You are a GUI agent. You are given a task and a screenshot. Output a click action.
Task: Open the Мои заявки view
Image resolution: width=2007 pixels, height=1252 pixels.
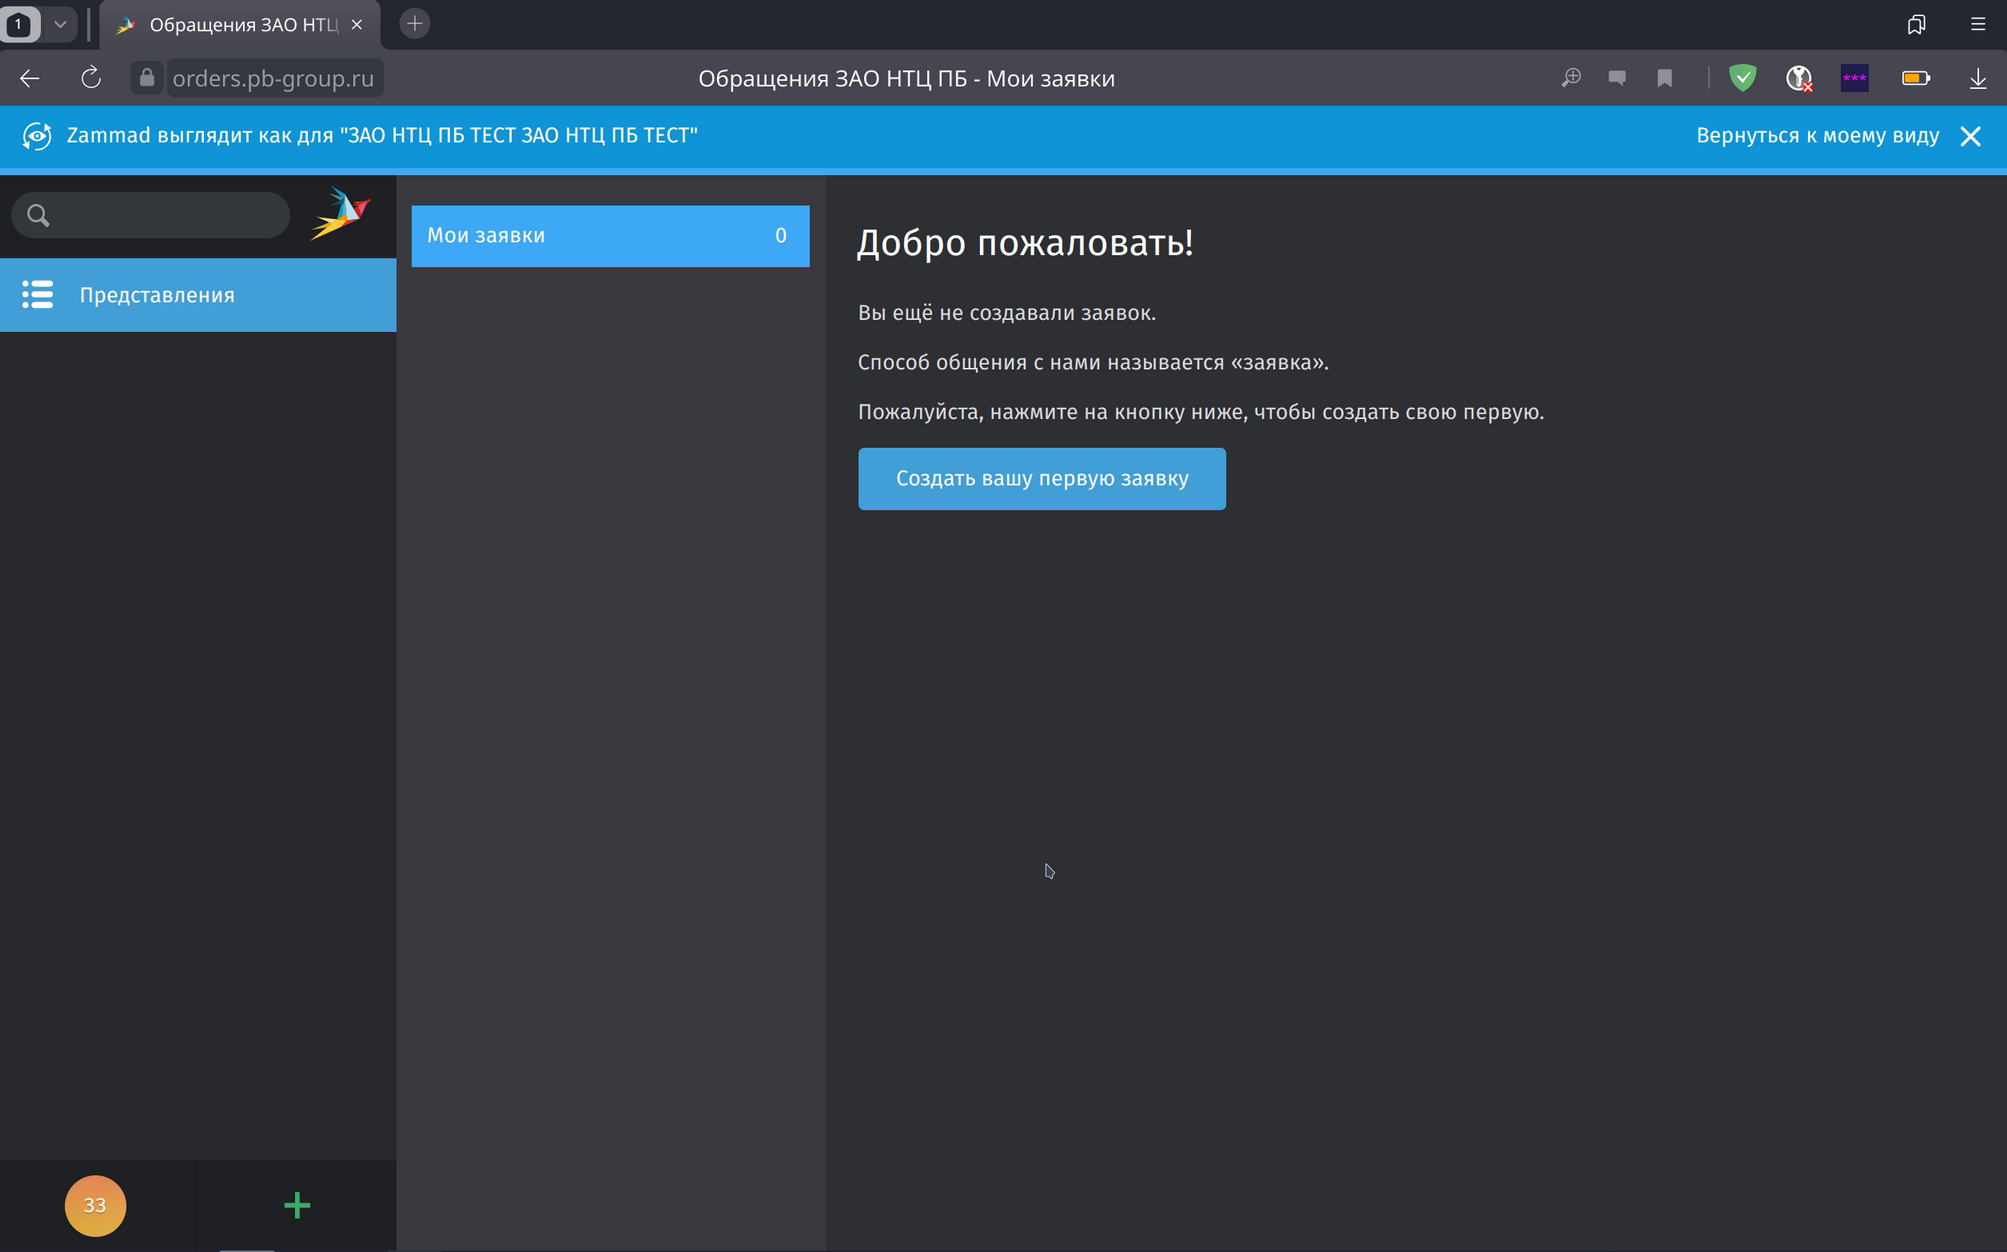[610, 236]
